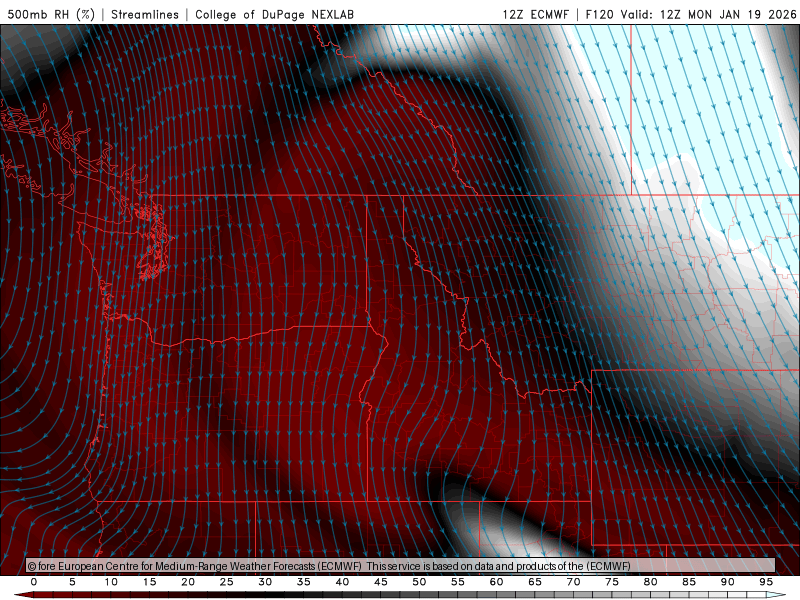This screenshot has height=600, width=800.
Task: Click the '500mb RH (%)' title text
Action: 51,14
